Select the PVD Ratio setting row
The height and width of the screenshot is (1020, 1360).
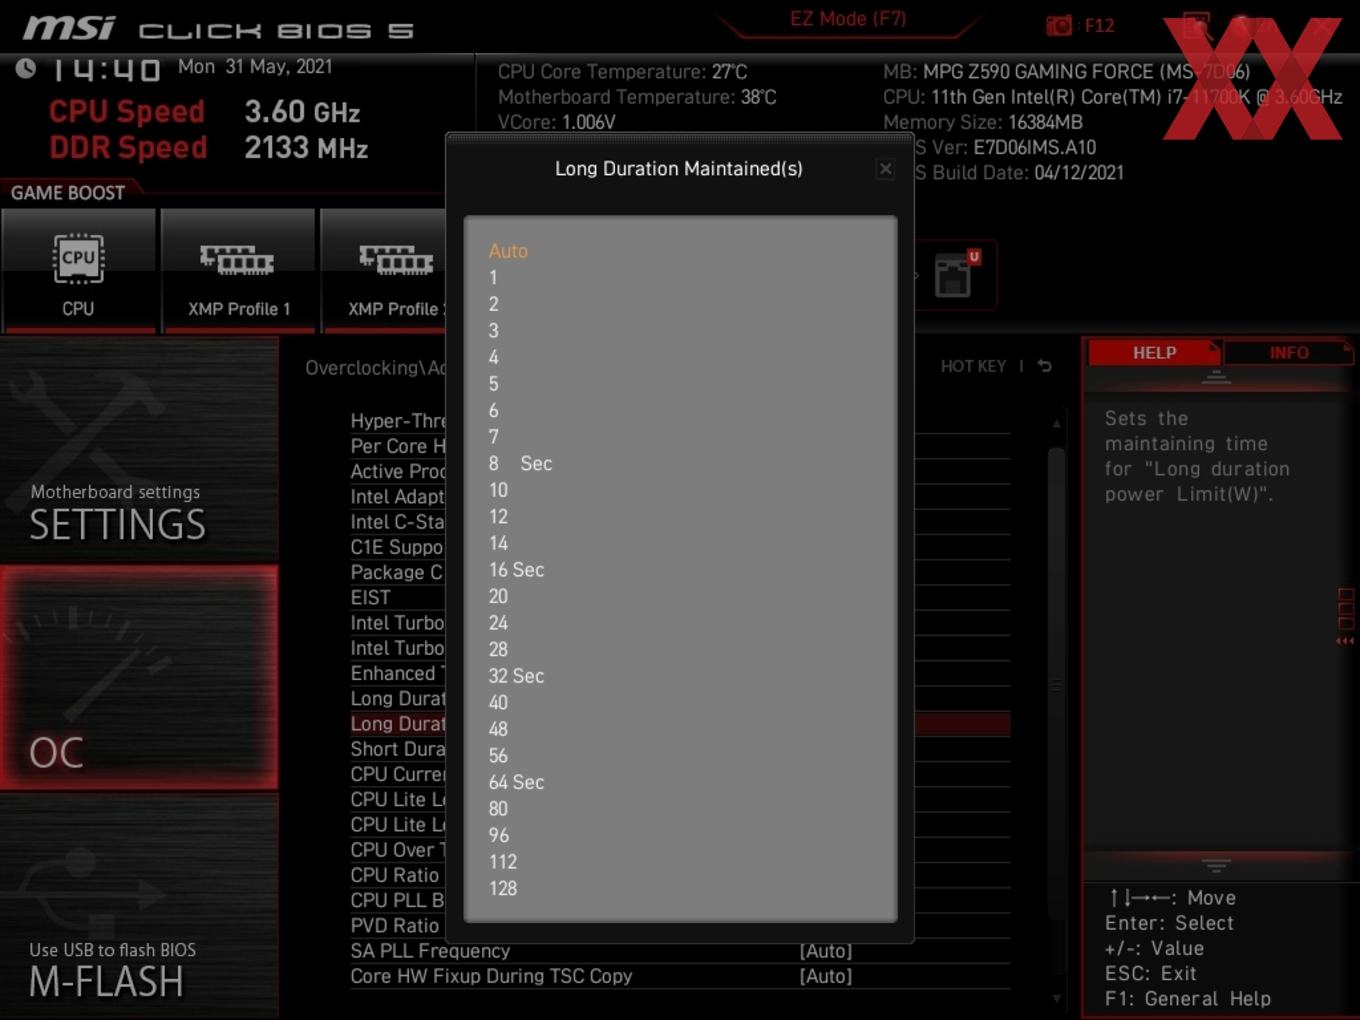[x=396, y=926]
